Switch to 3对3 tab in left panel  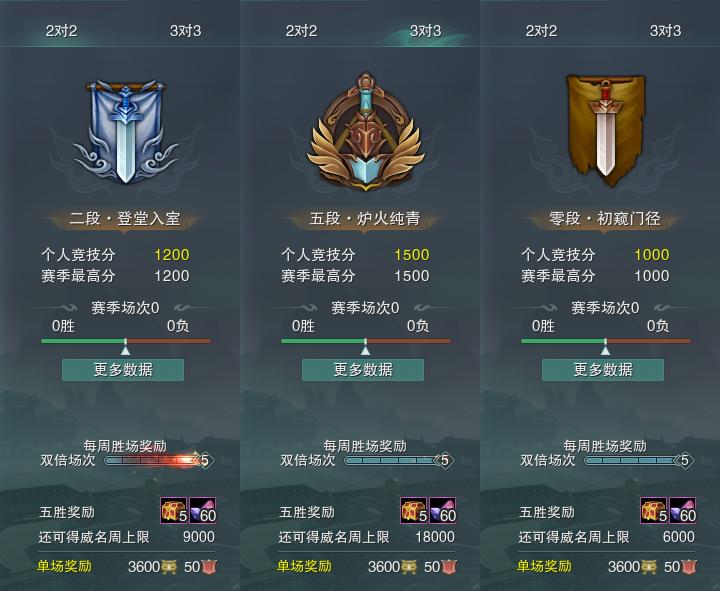[186, 31]
